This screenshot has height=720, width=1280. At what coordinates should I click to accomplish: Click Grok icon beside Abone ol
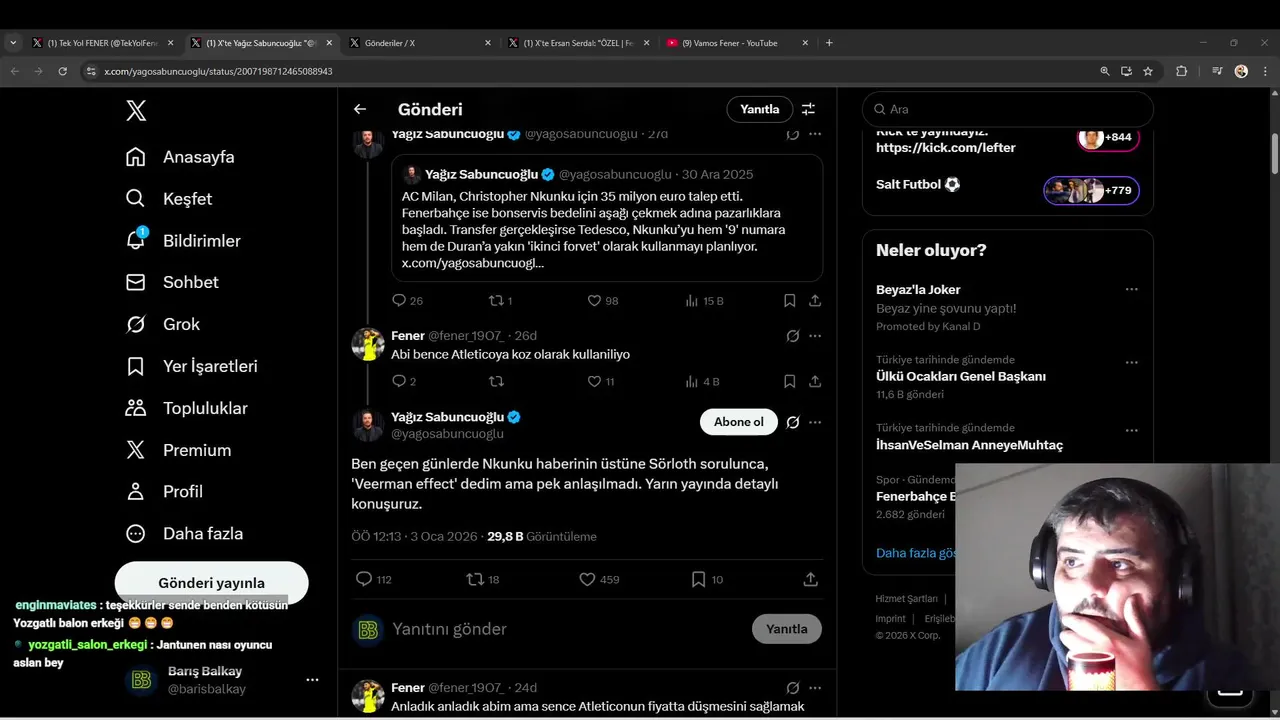[792, 422]
